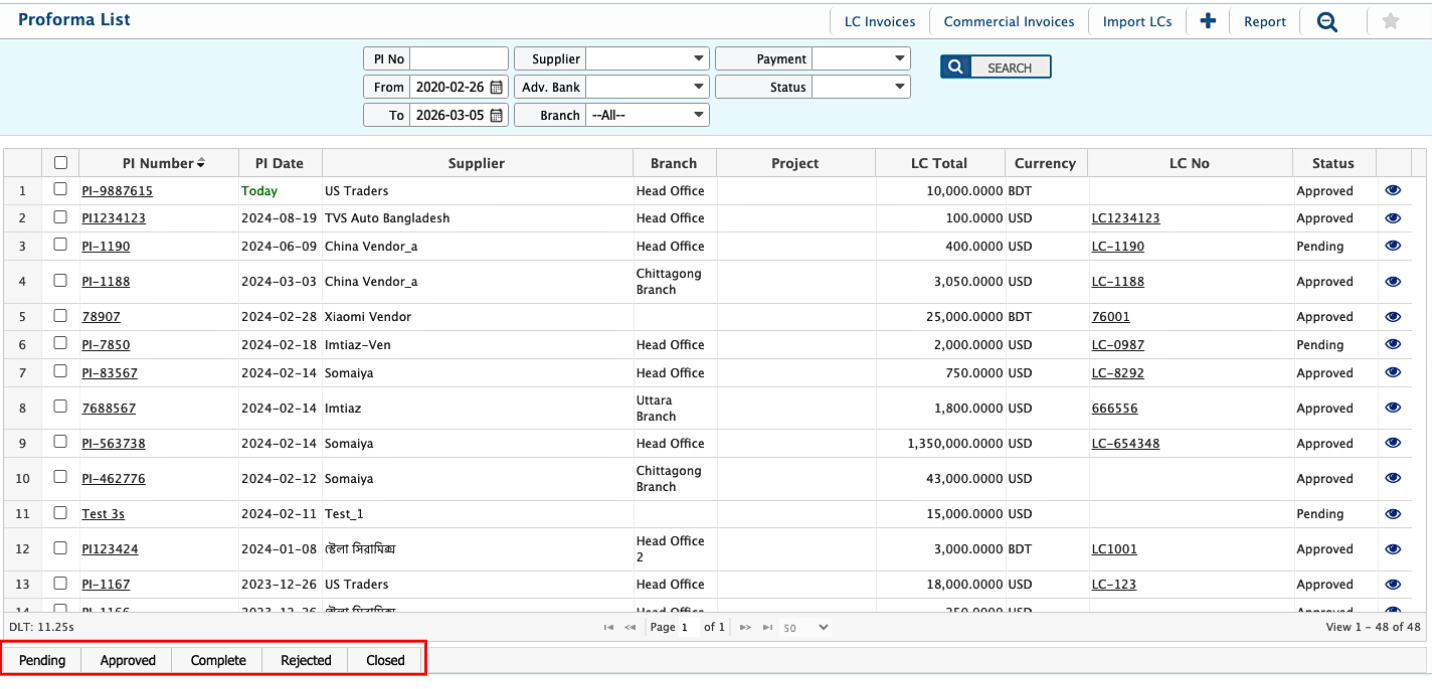Sort by the PI Number column header
1432x689 pixels.
point(162,163)
